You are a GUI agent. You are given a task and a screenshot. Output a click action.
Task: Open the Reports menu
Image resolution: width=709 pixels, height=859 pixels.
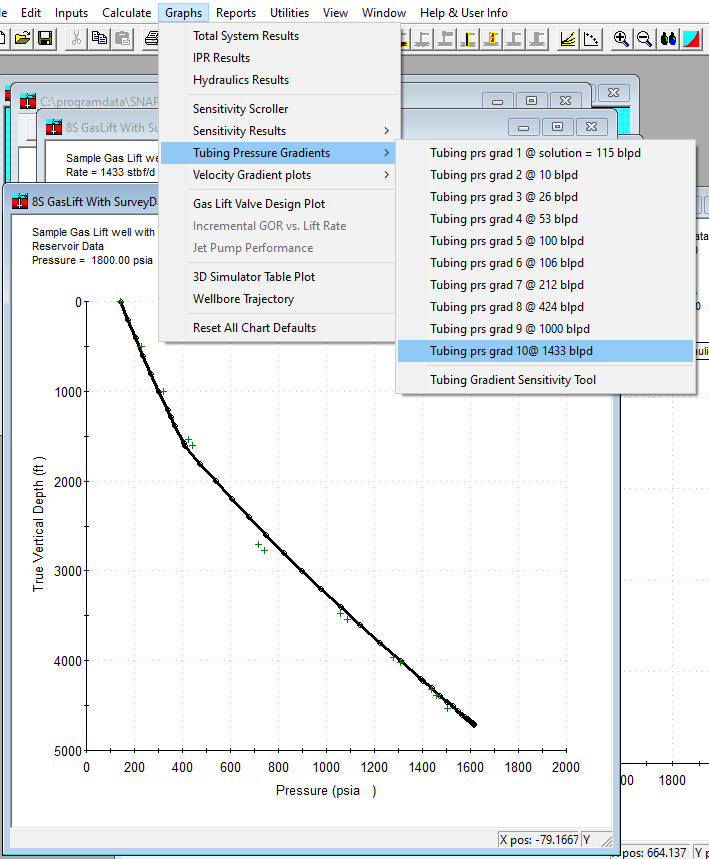[x=236, y=13]
